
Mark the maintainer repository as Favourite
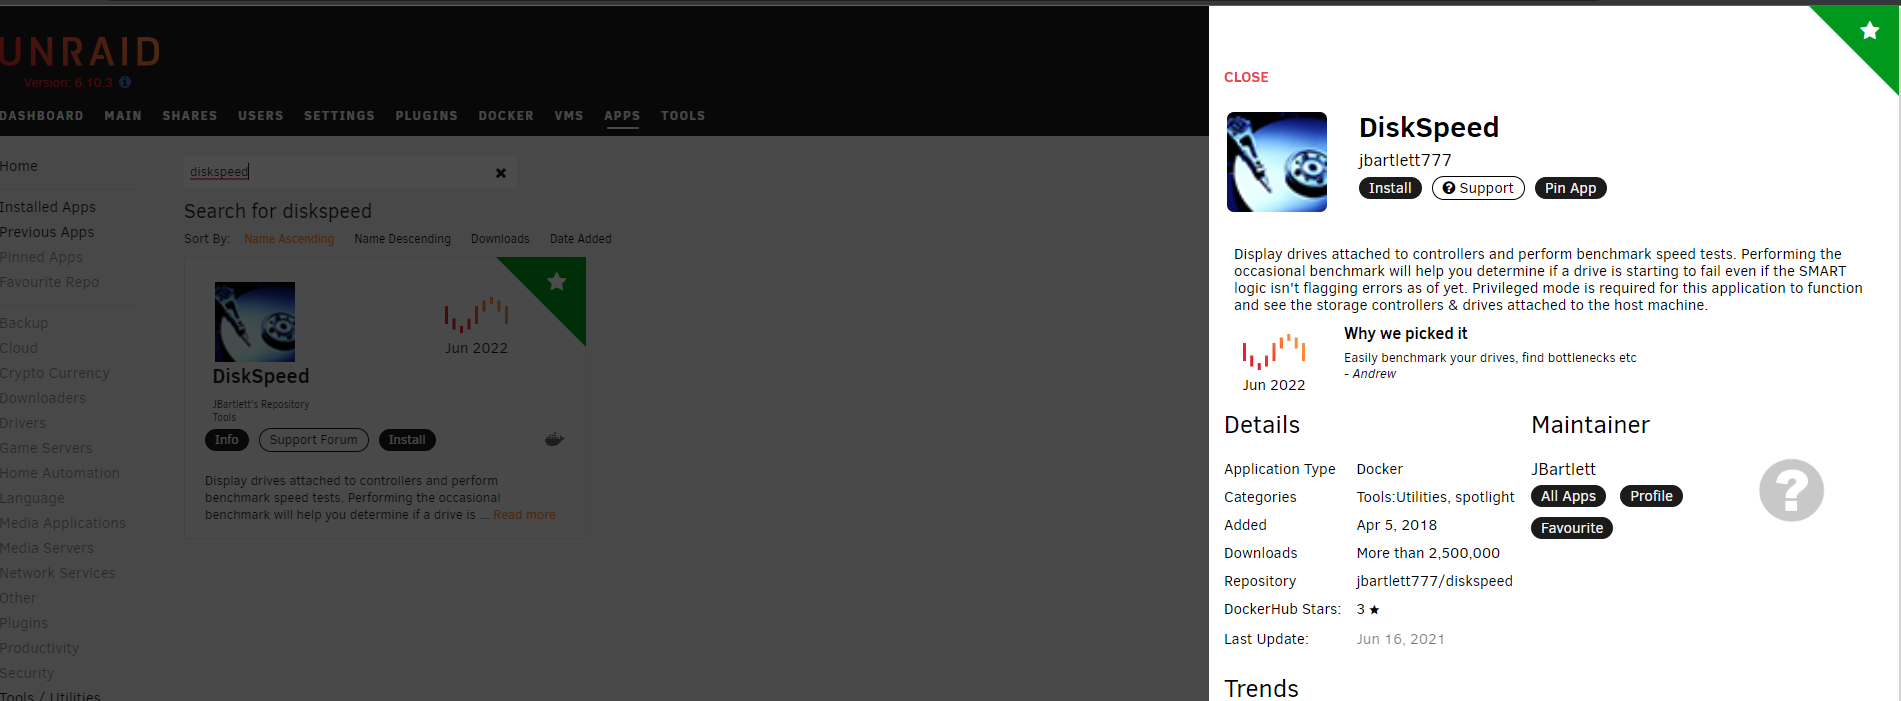(1571, 528)
